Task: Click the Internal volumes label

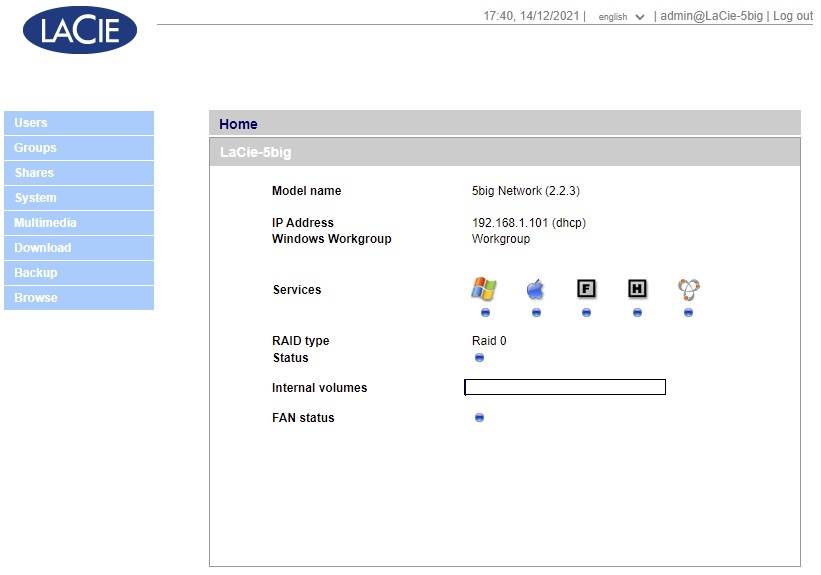Action: (x=319, y=388)
